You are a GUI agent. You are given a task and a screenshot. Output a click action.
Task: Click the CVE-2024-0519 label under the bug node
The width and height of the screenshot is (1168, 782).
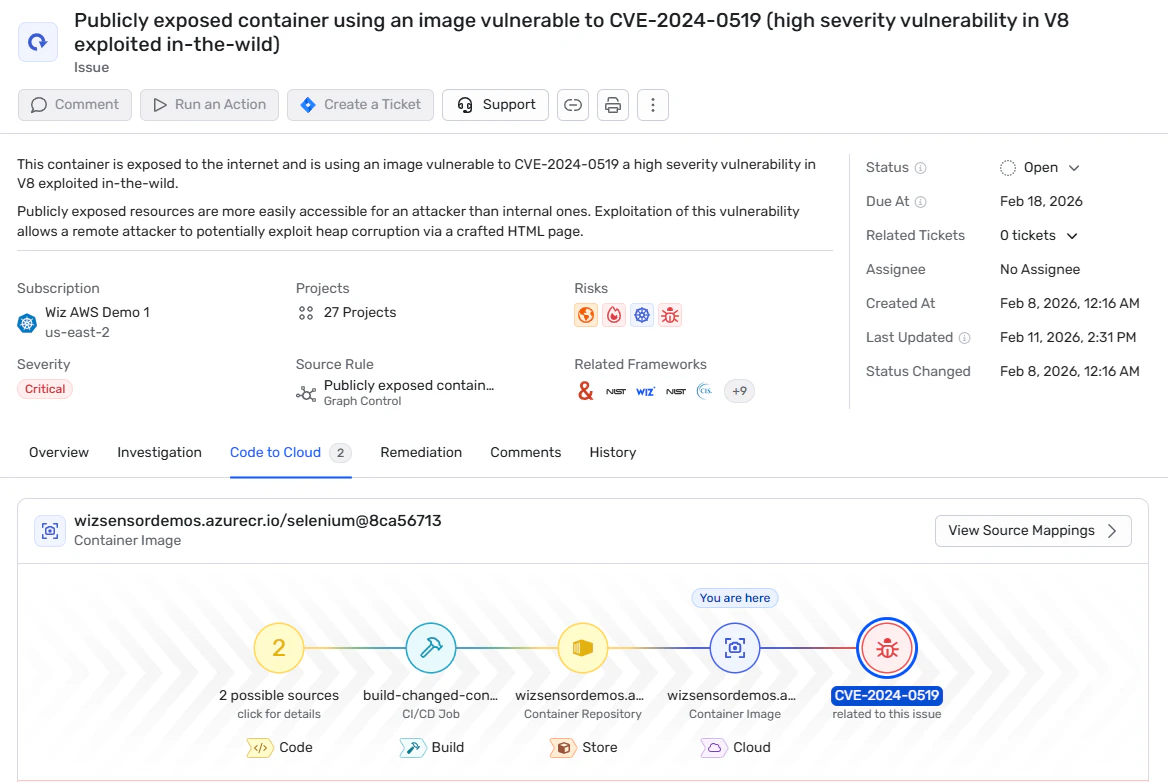tap(886, 696)
